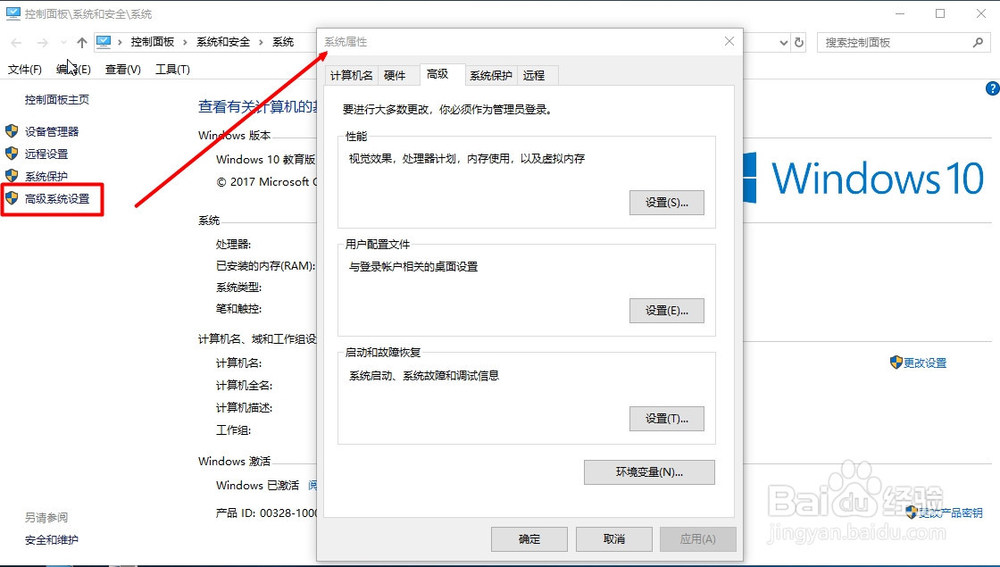The width and height of the screenshot is (1000, 567).
Task: Switch to the System Protection tab
Action: tap(491, 75)
